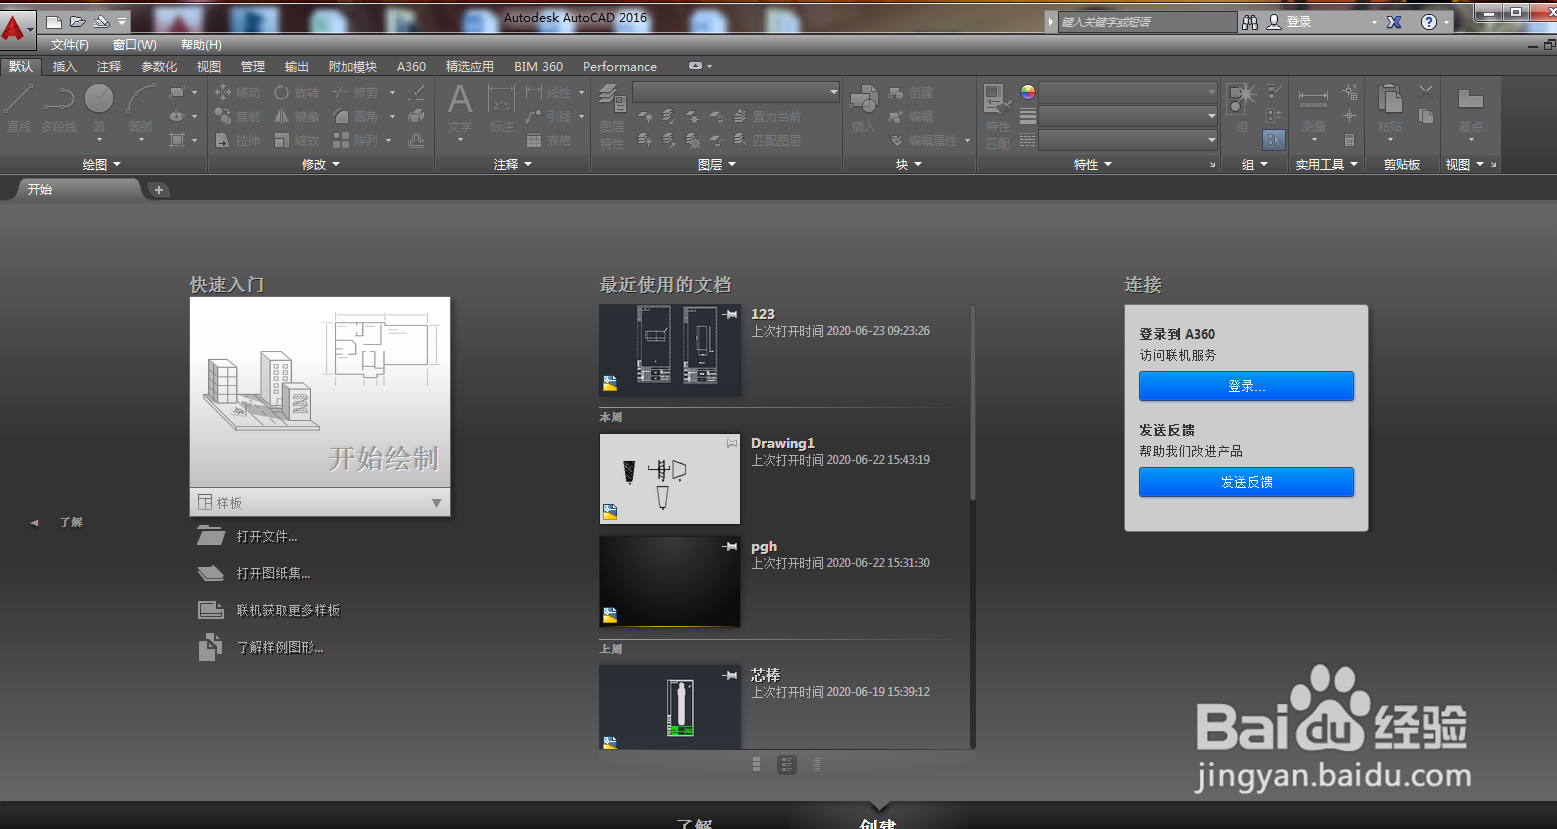
Task: Click the Sheet Set Manager icon in quick access toolbar
Action: (101, 21)
